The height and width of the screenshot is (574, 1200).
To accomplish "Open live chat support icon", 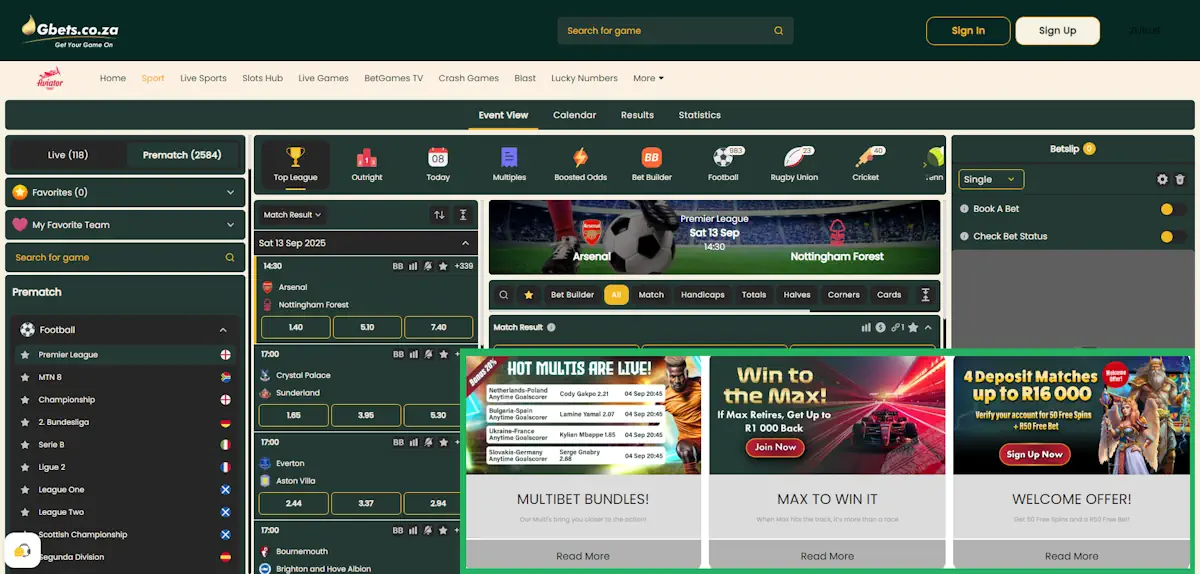I will (x=22, y=551).
